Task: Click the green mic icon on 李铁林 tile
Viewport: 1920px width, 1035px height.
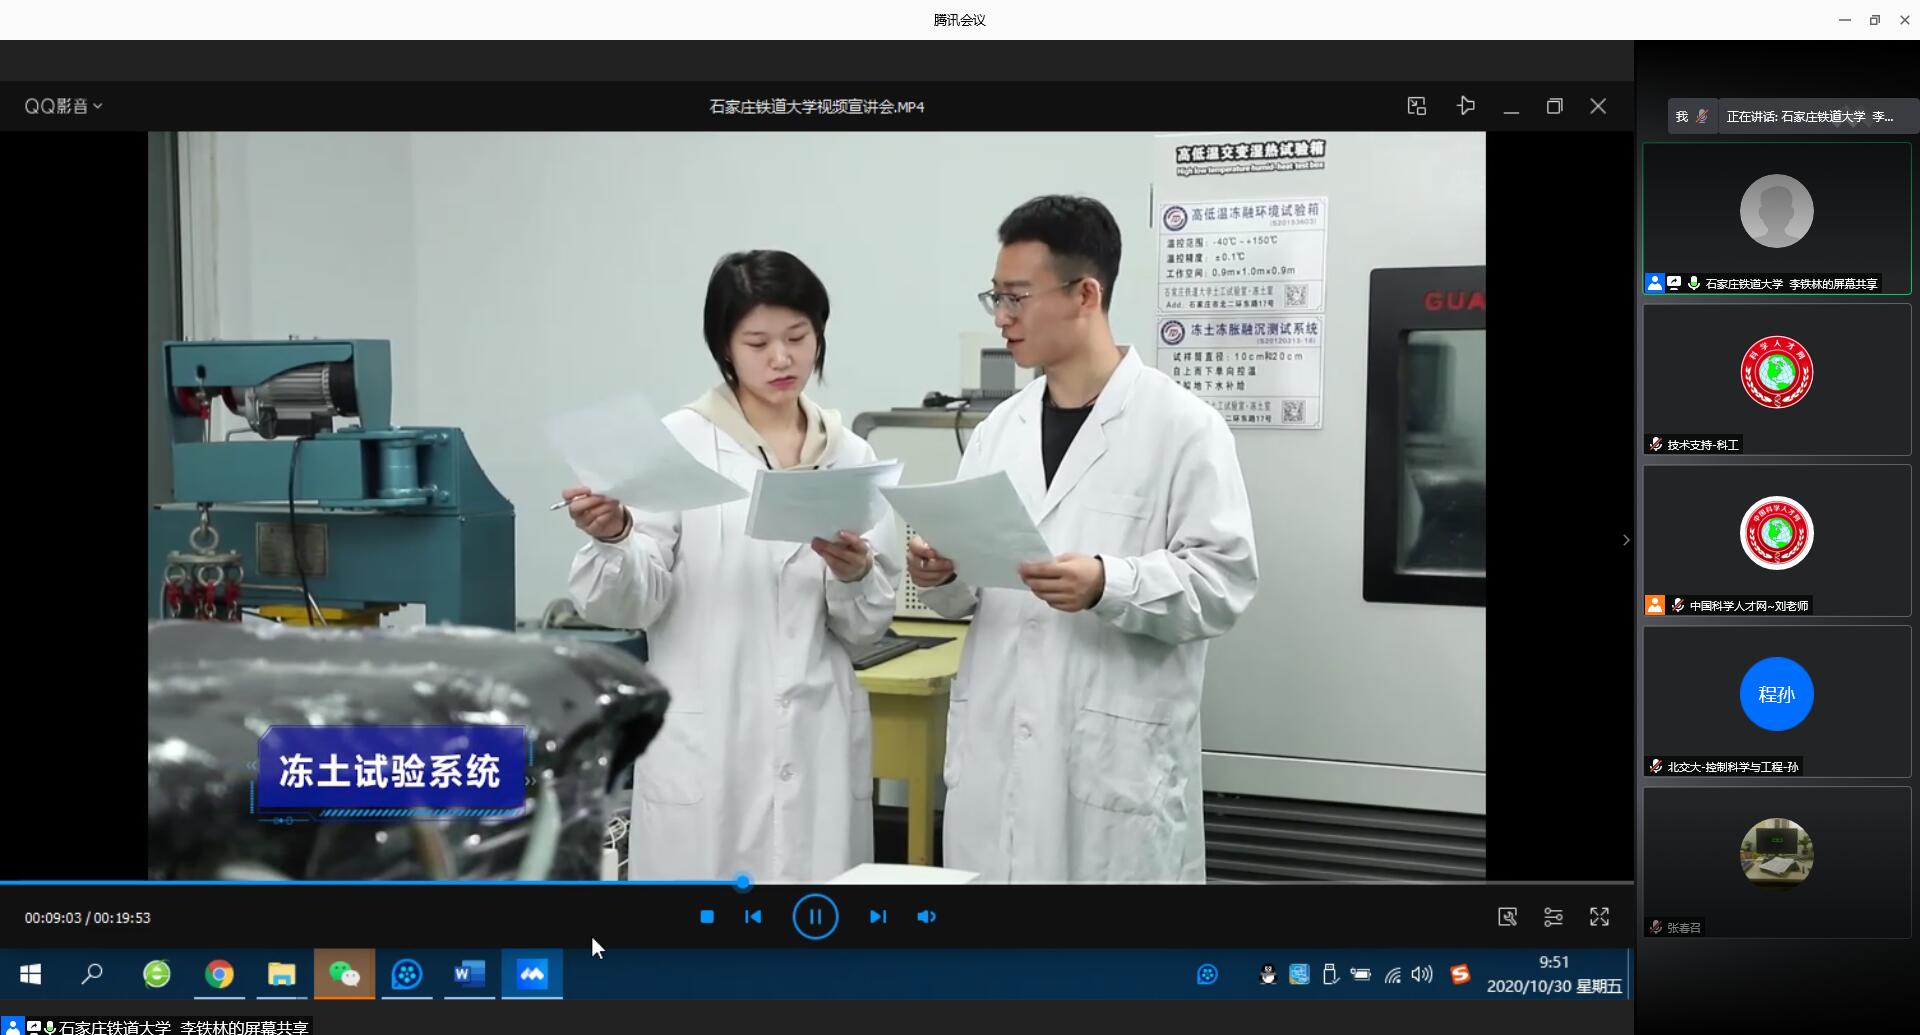Action: coord(1694,283)
